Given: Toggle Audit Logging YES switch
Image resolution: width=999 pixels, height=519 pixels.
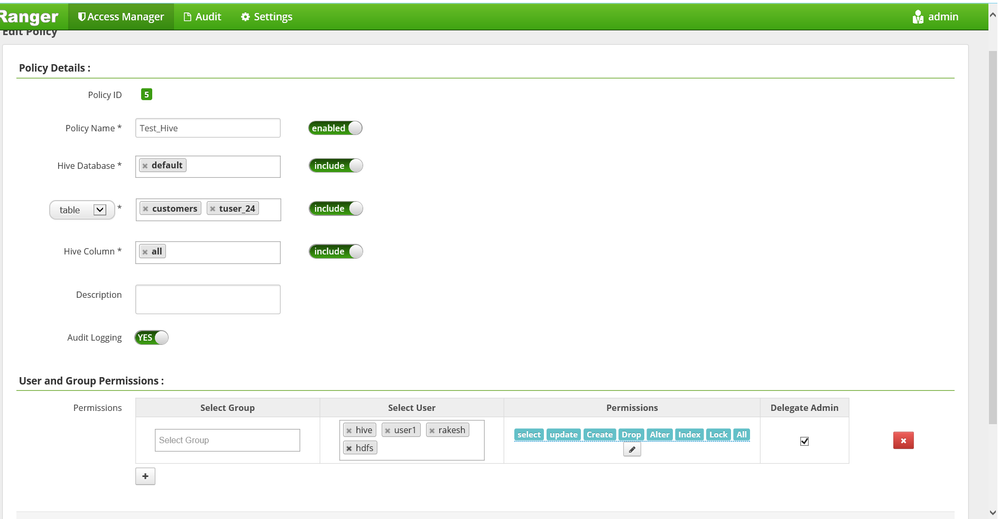Looking at the screenshot, I should [152, 338].
